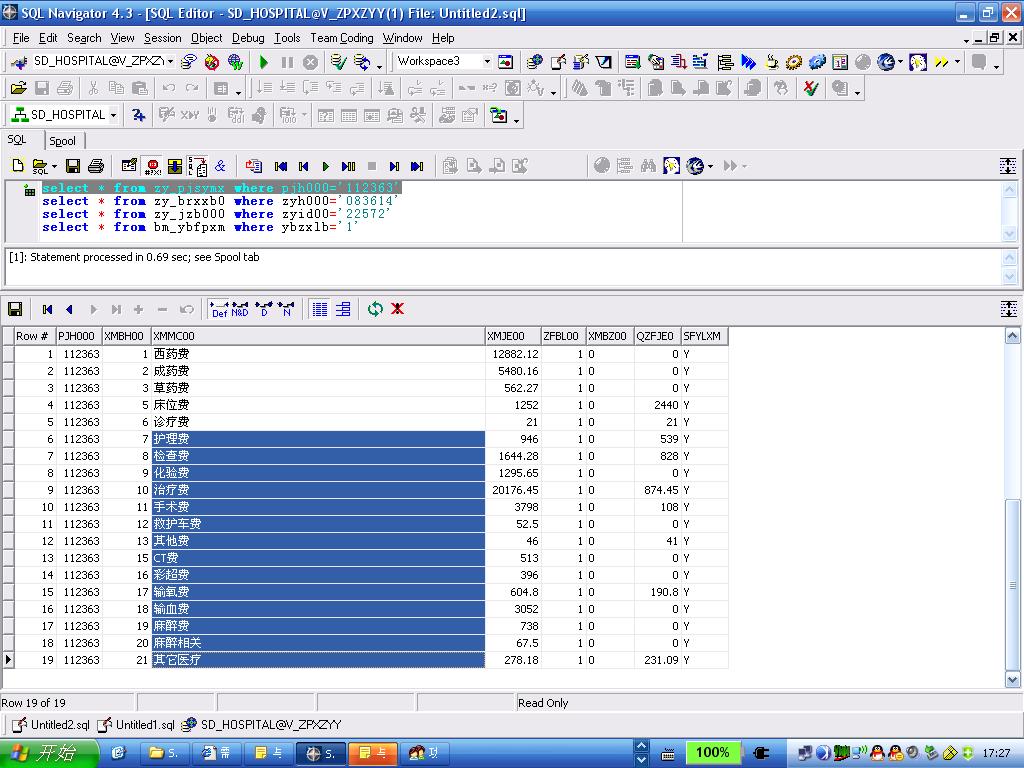Open the Team Coding menu
The image size is (1024, 768).
(x=341, y=38)
